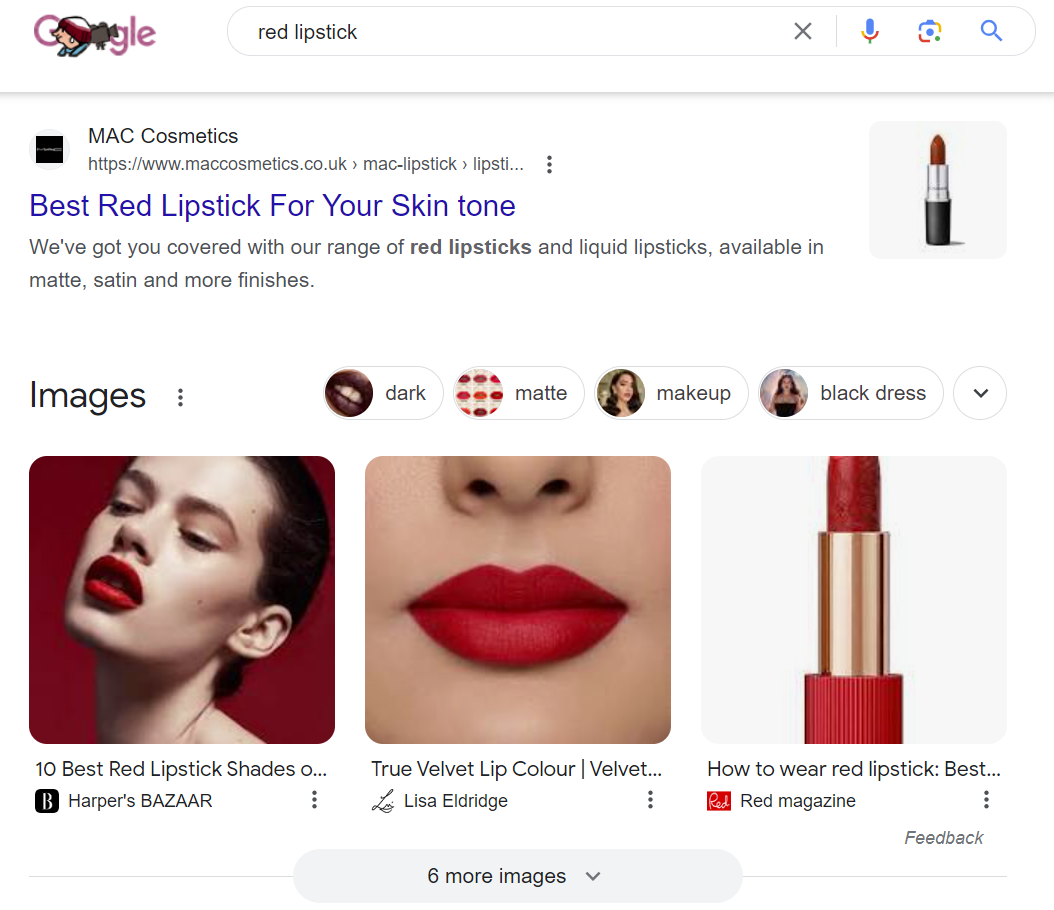Click 'True Velvet Lip Colour' title
Image resolution: width=1054 pixels, height=910 pixels.
[x=516, y=769]
